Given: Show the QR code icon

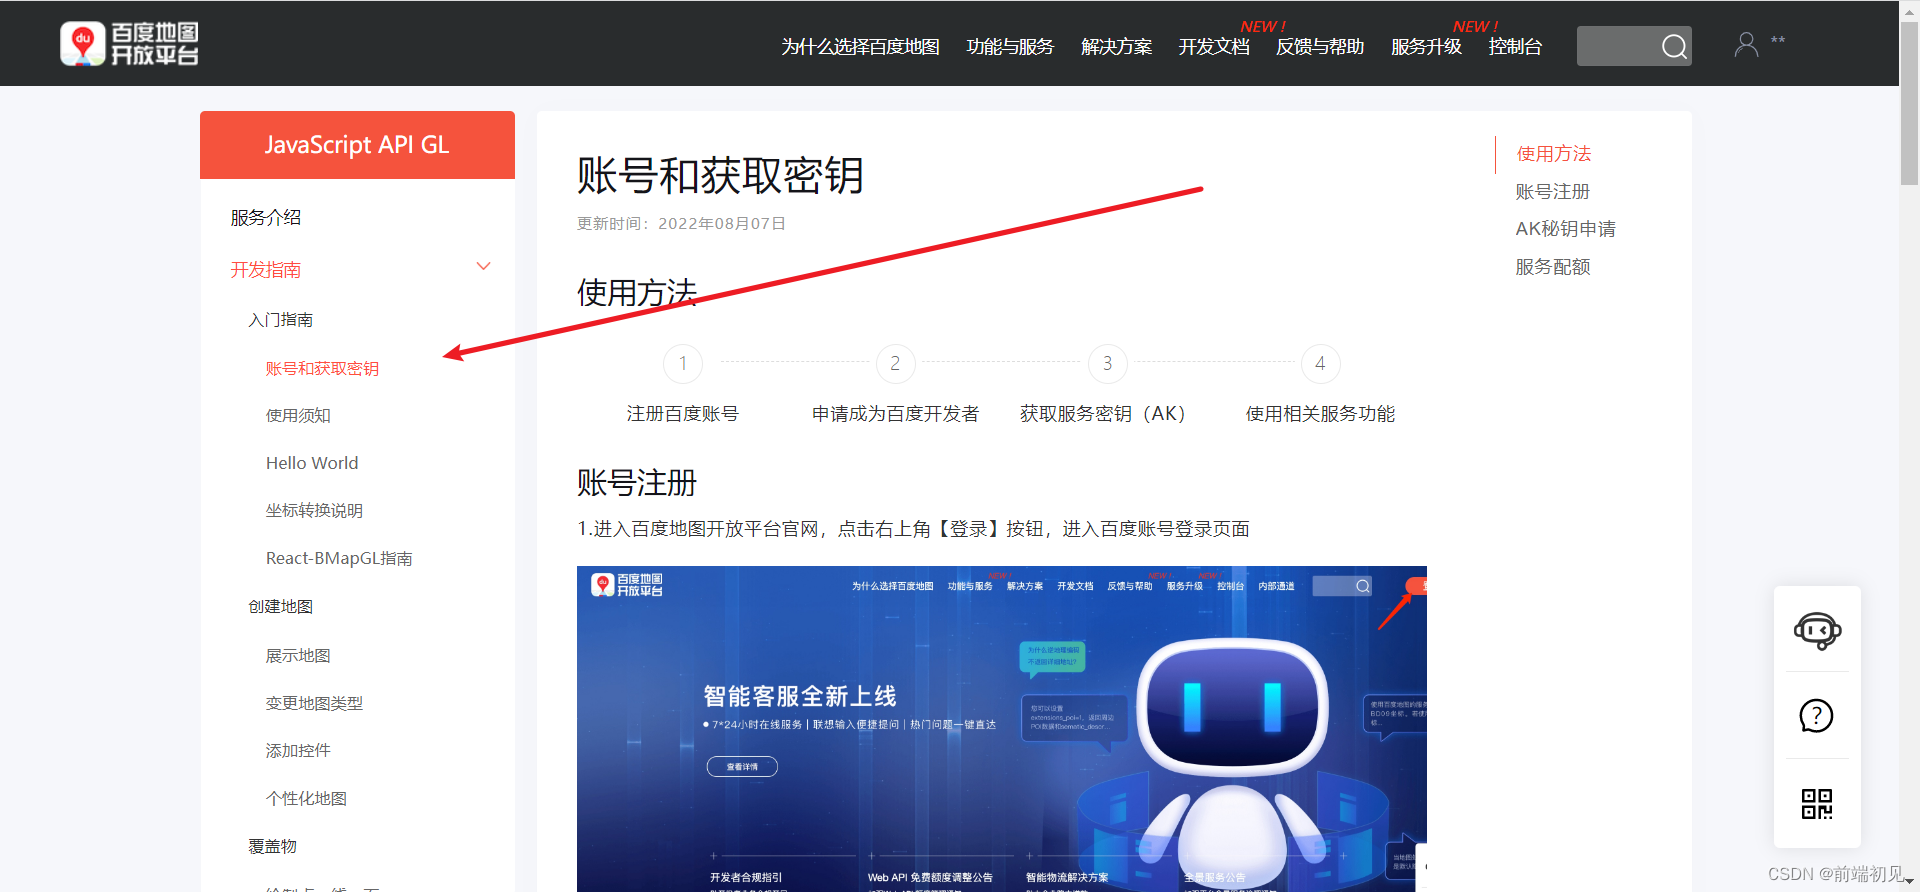Looking at the screenshot, I should pos(1816,803).
